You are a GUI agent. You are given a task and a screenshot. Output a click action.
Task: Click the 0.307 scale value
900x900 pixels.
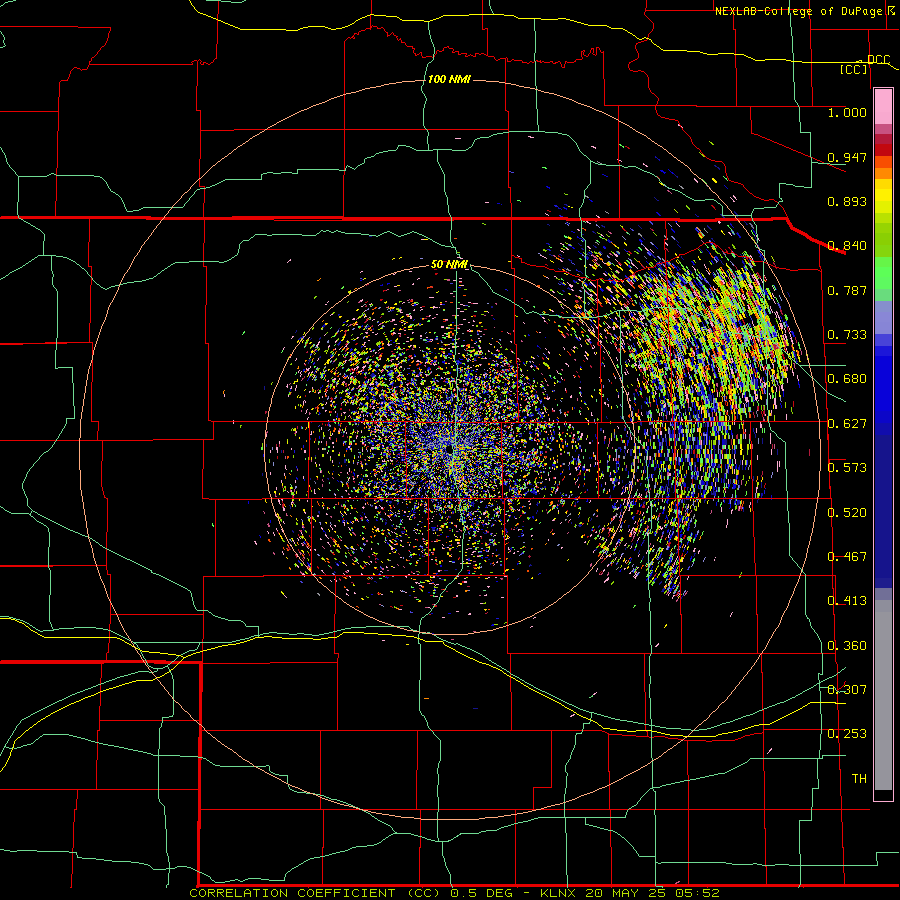tap(847, 689)
